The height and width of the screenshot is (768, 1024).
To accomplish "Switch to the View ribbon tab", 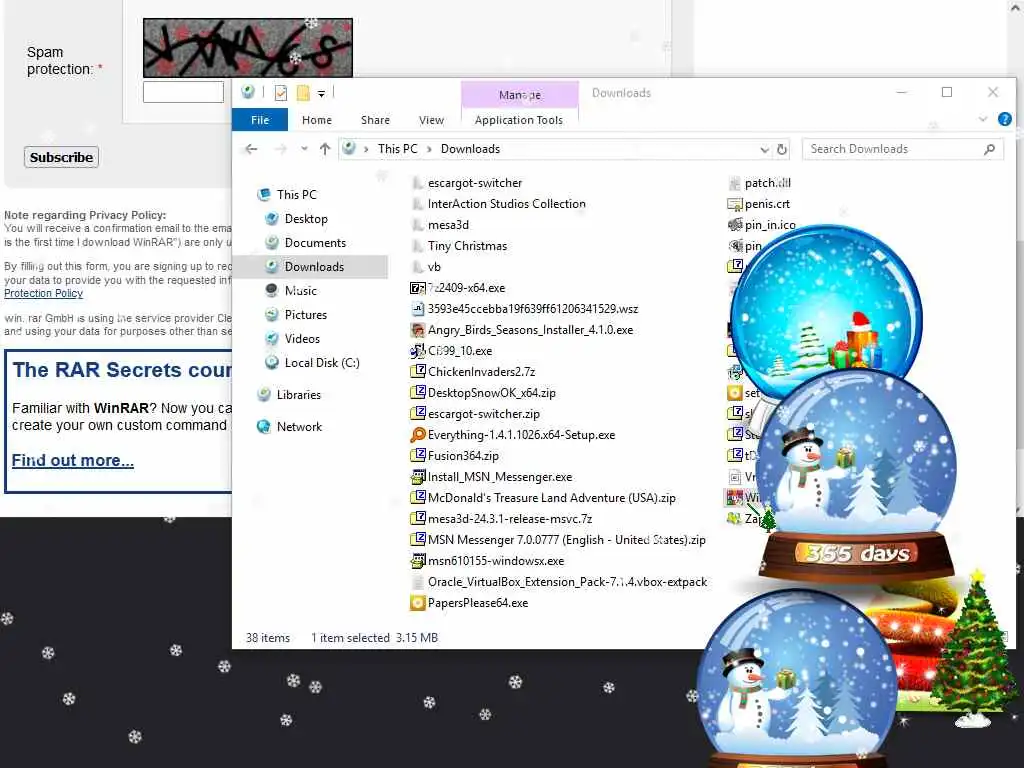I will pos(431,120).
